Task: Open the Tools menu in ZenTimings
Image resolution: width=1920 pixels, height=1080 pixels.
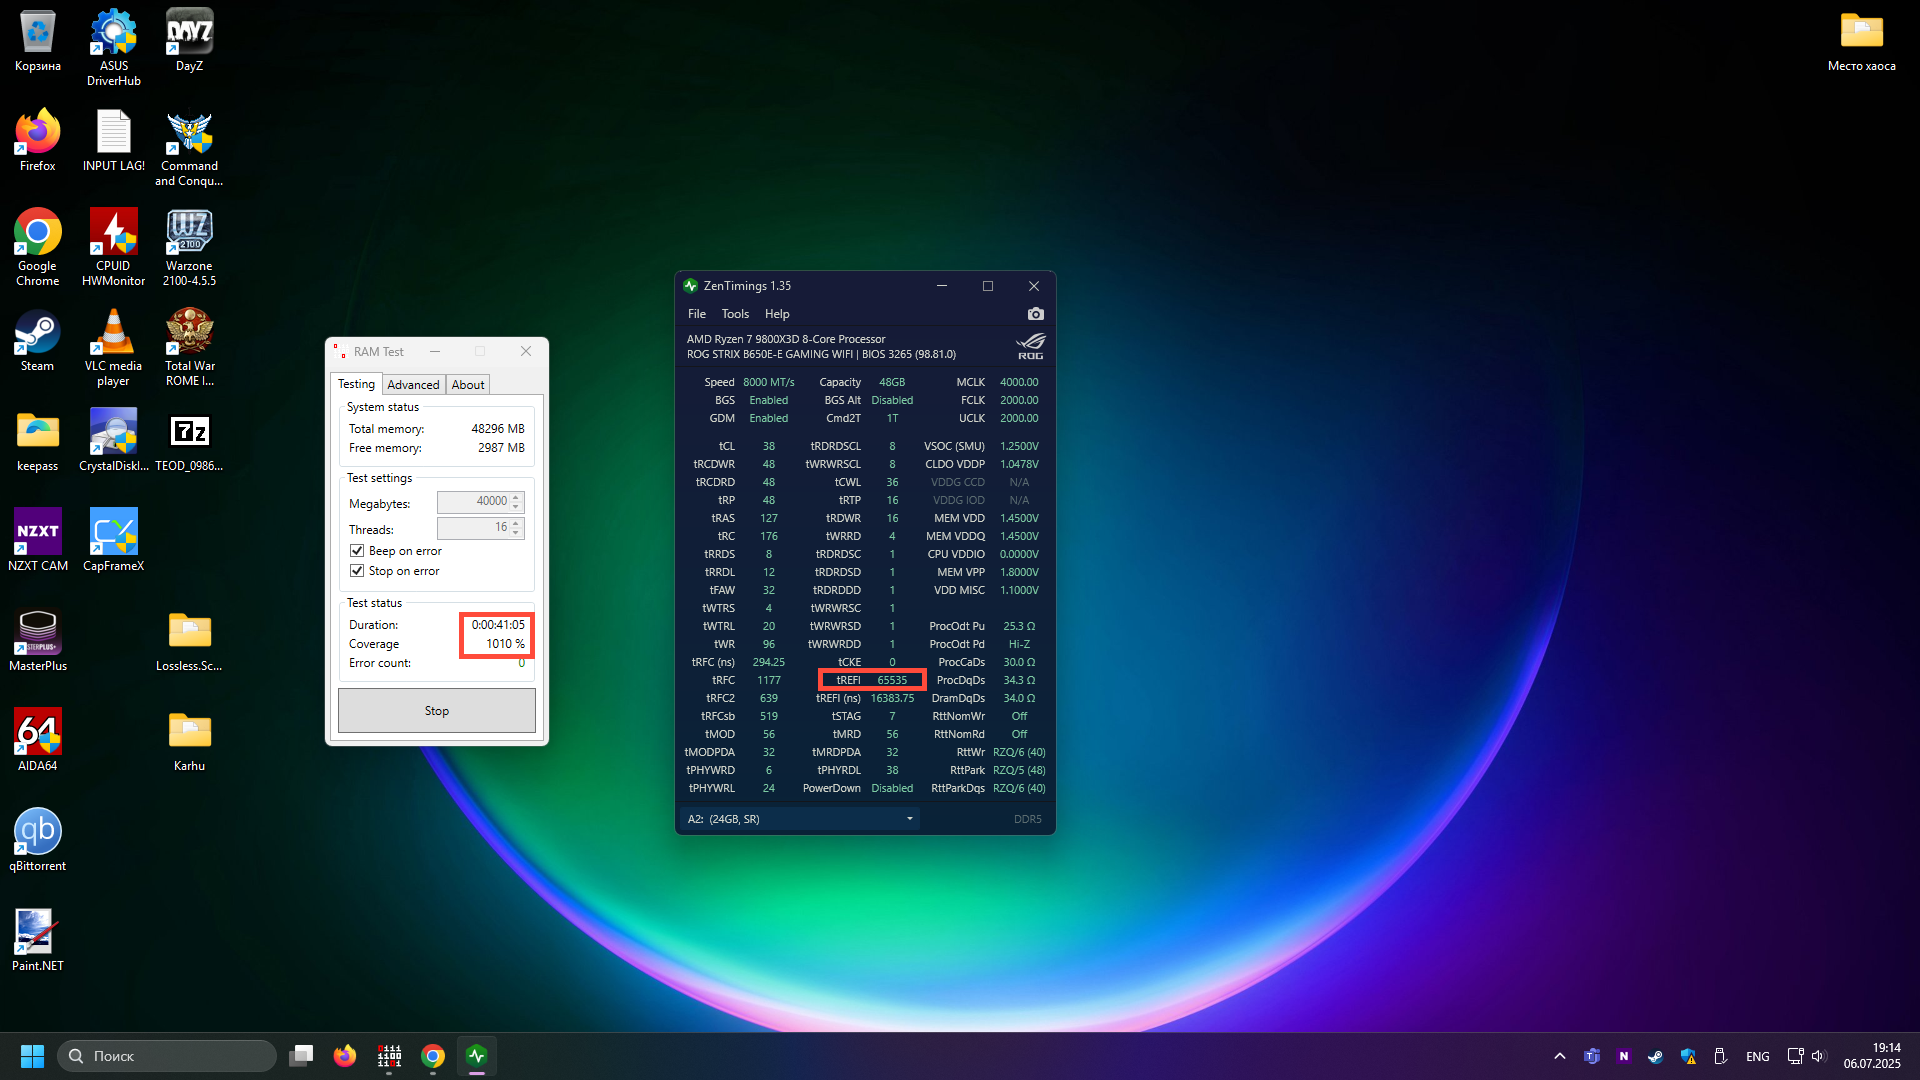Action: (x=735, y=314)
